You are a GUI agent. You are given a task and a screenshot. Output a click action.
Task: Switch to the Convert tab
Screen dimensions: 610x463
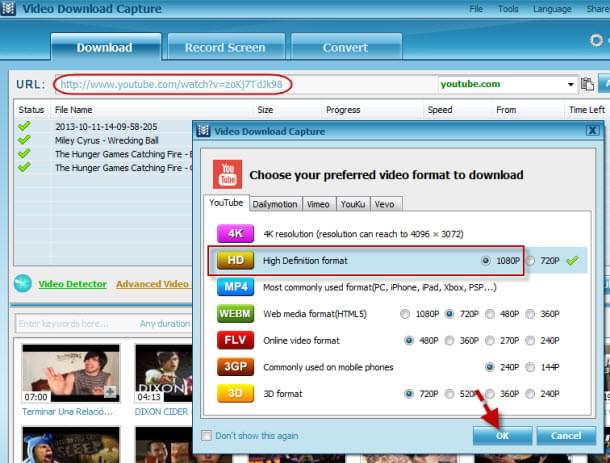click(346, 47)
